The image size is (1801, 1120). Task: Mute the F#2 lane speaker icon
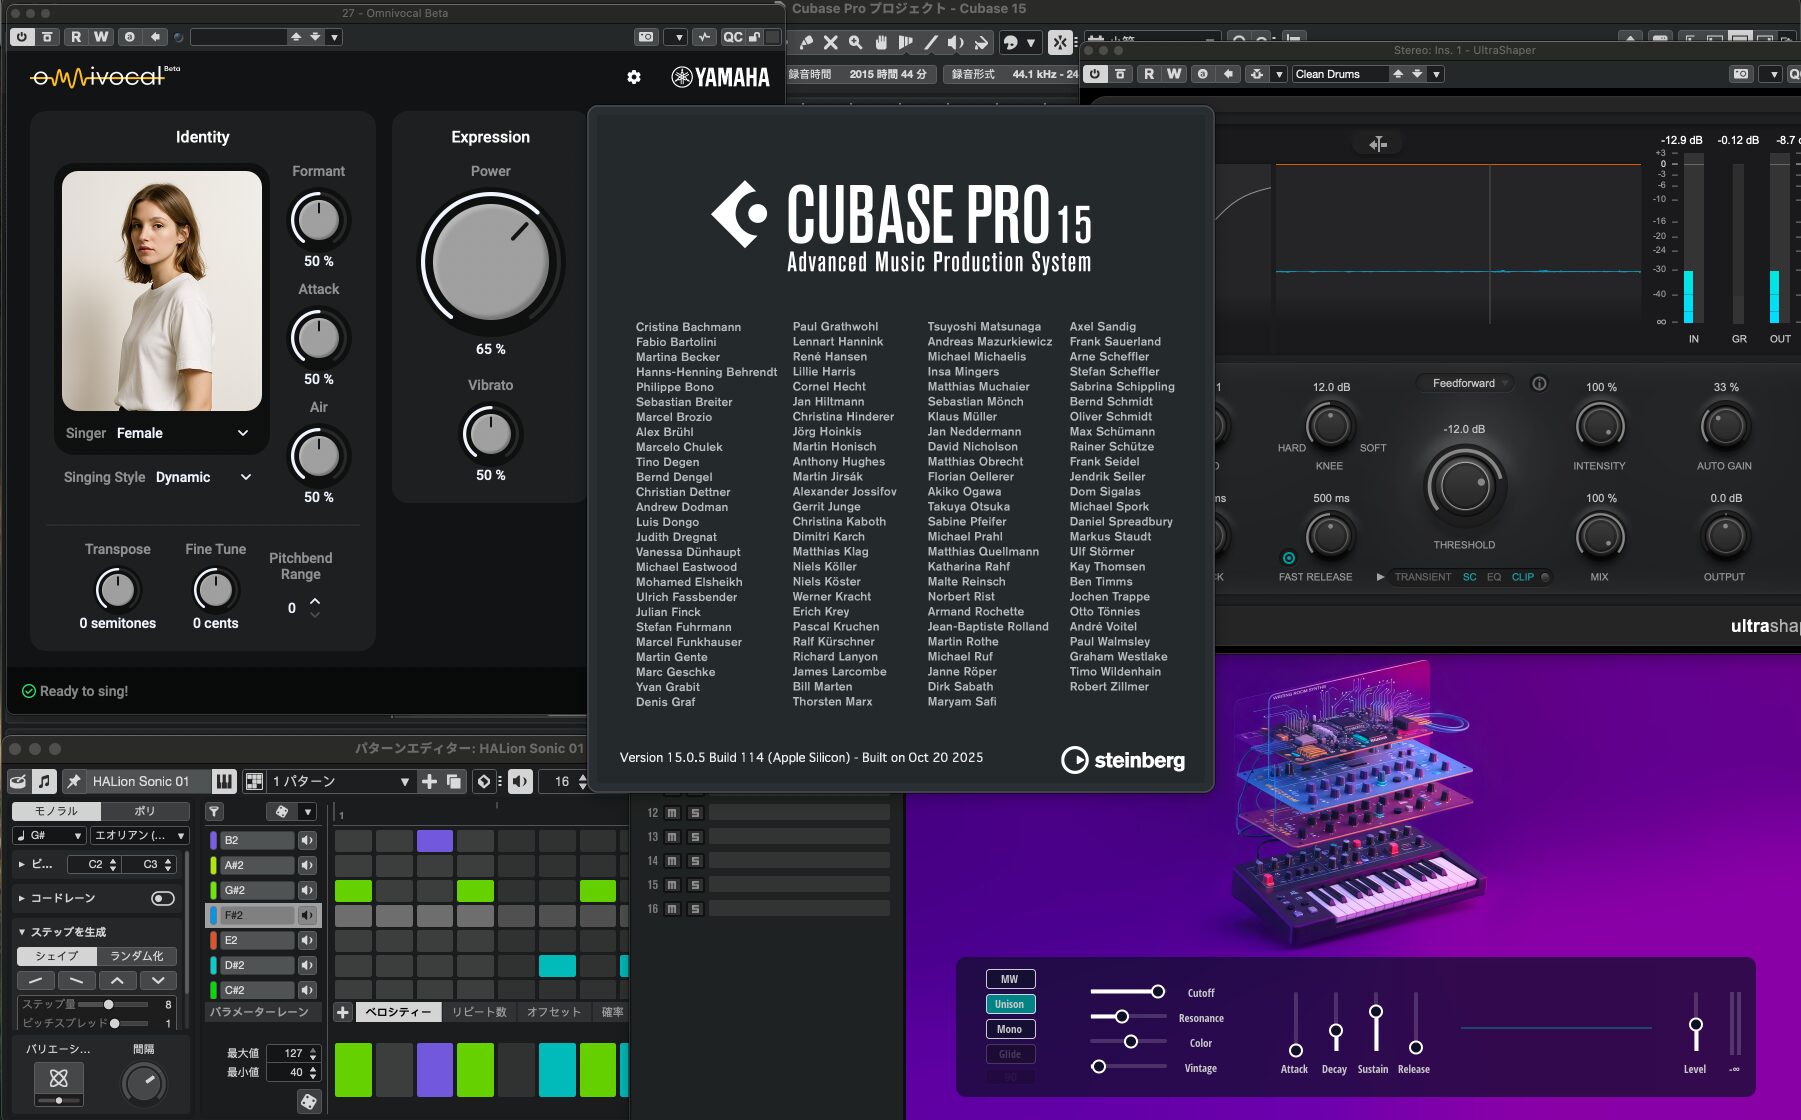(x=307, y=915)
